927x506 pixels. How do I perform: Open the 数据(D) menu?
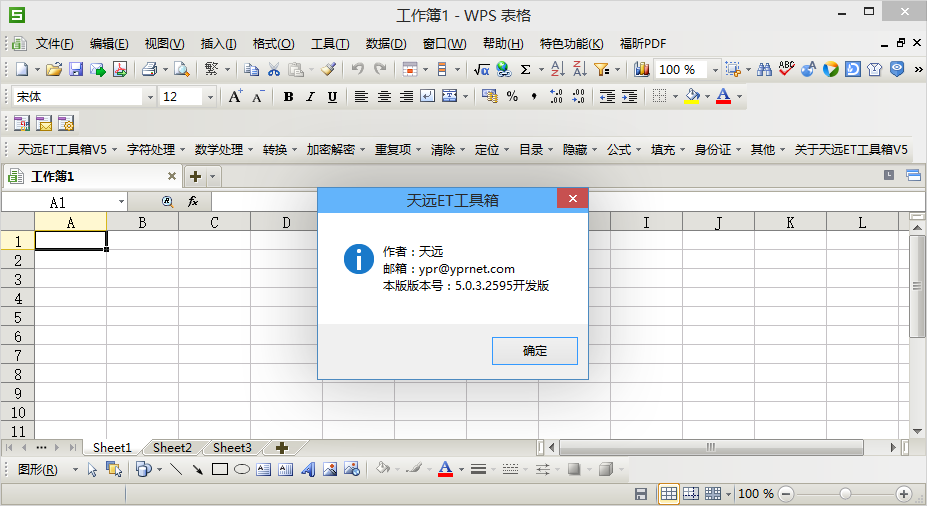385,44
